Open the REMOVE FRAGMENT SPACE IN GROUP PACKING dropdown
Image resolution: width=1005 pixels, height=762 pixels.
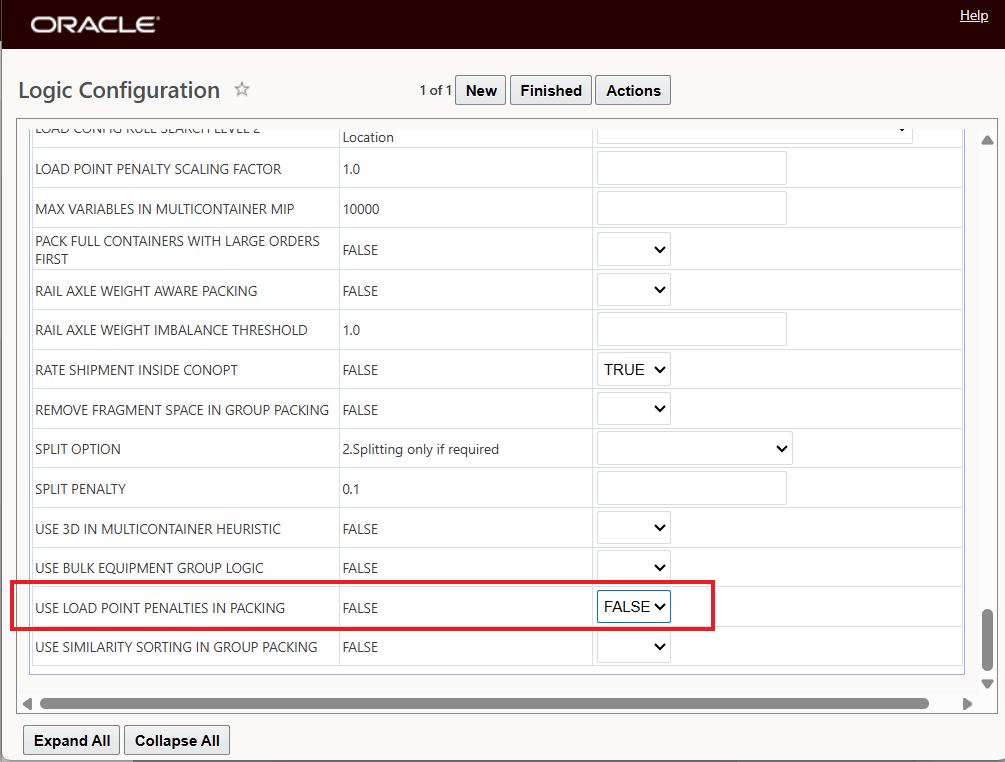tap(633, 408)
